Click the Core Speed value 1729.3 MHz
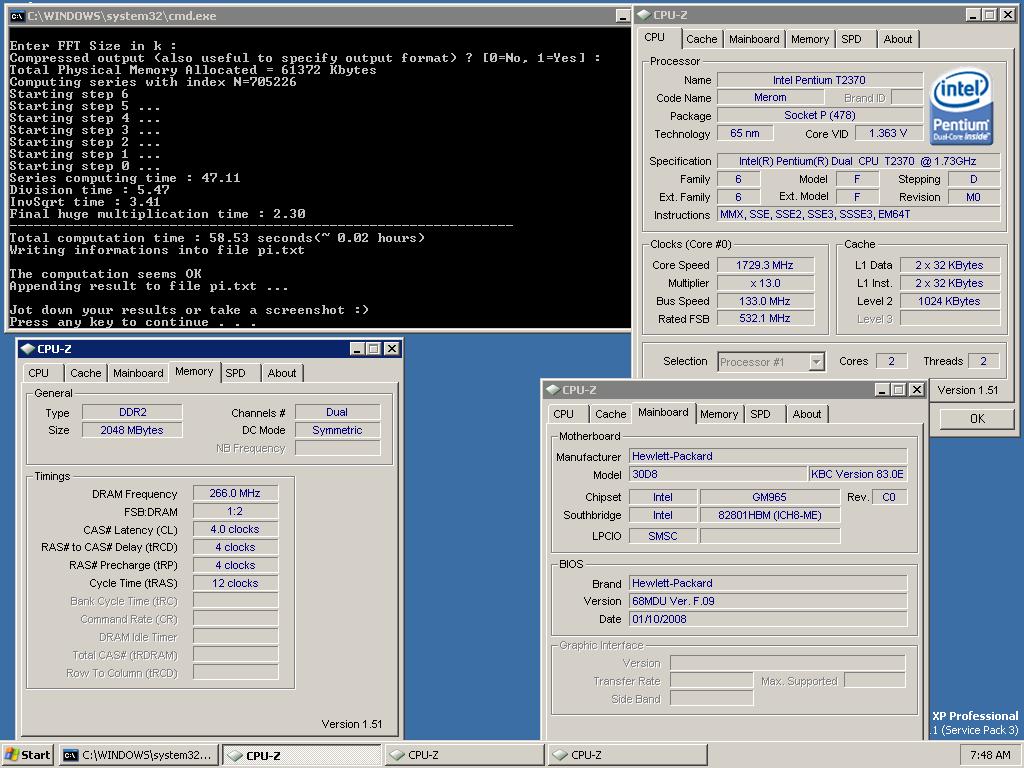 [765, 265]
